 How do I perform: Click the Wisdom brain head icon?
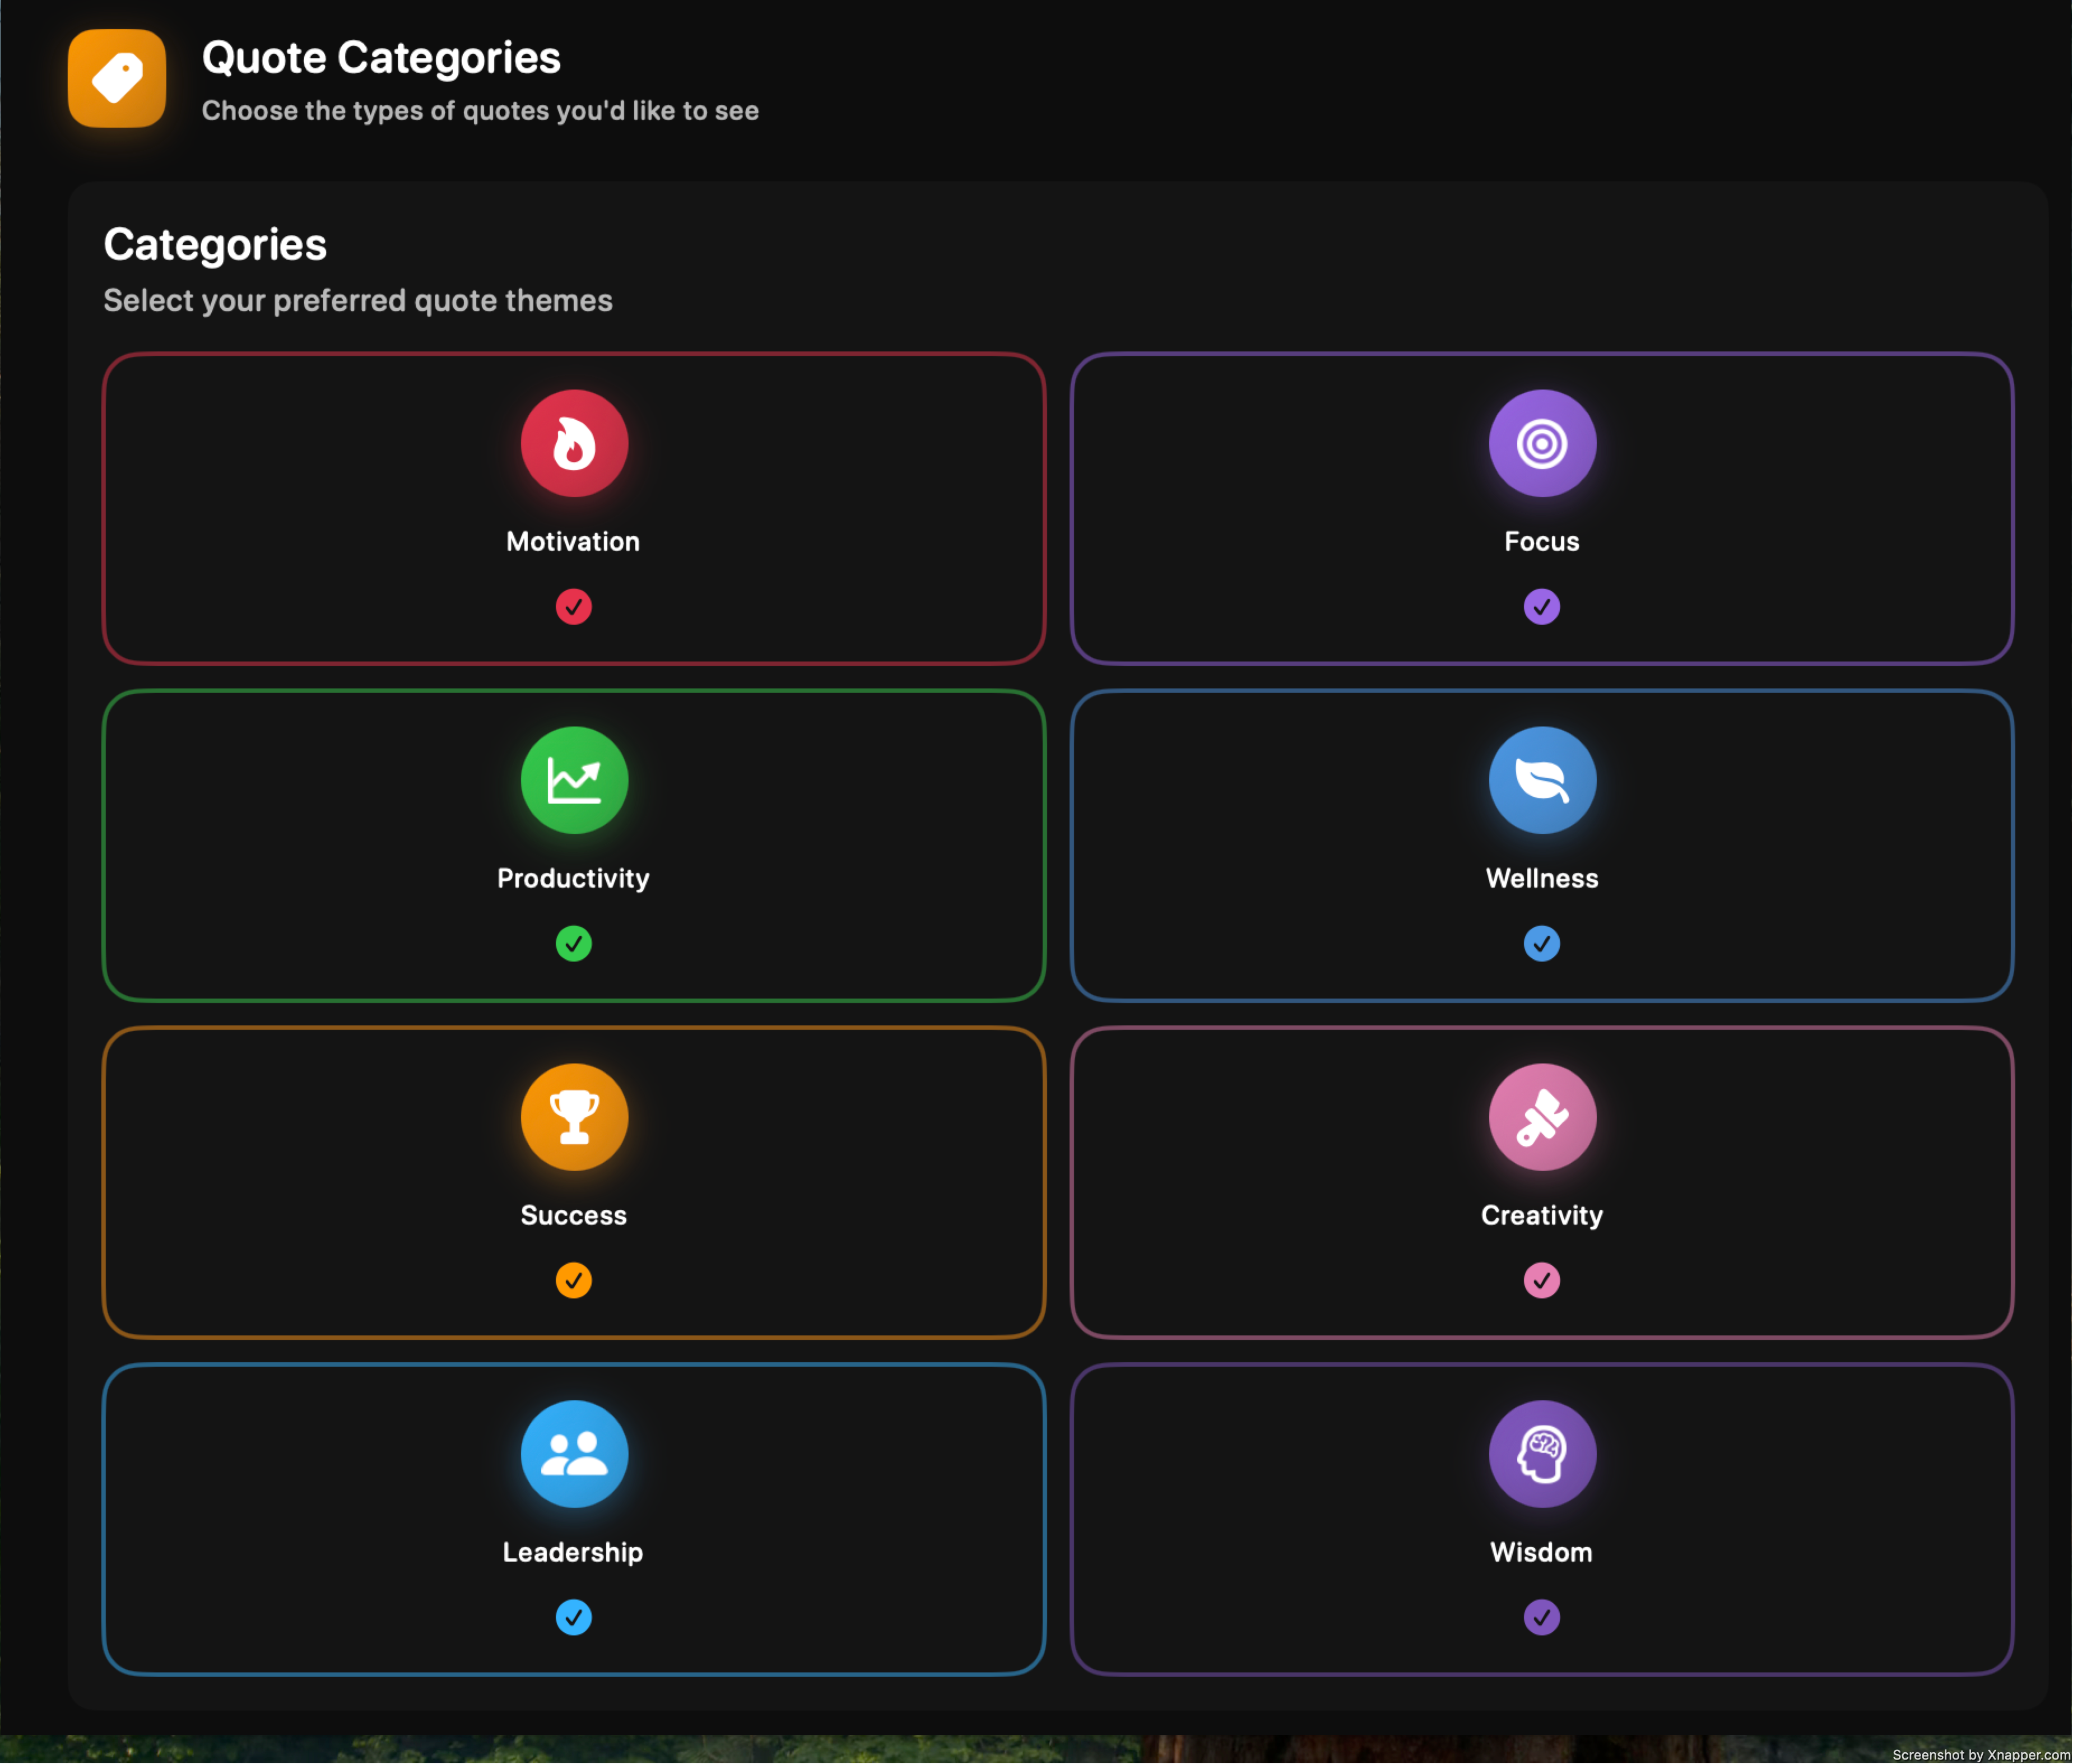[1541, 1454]
